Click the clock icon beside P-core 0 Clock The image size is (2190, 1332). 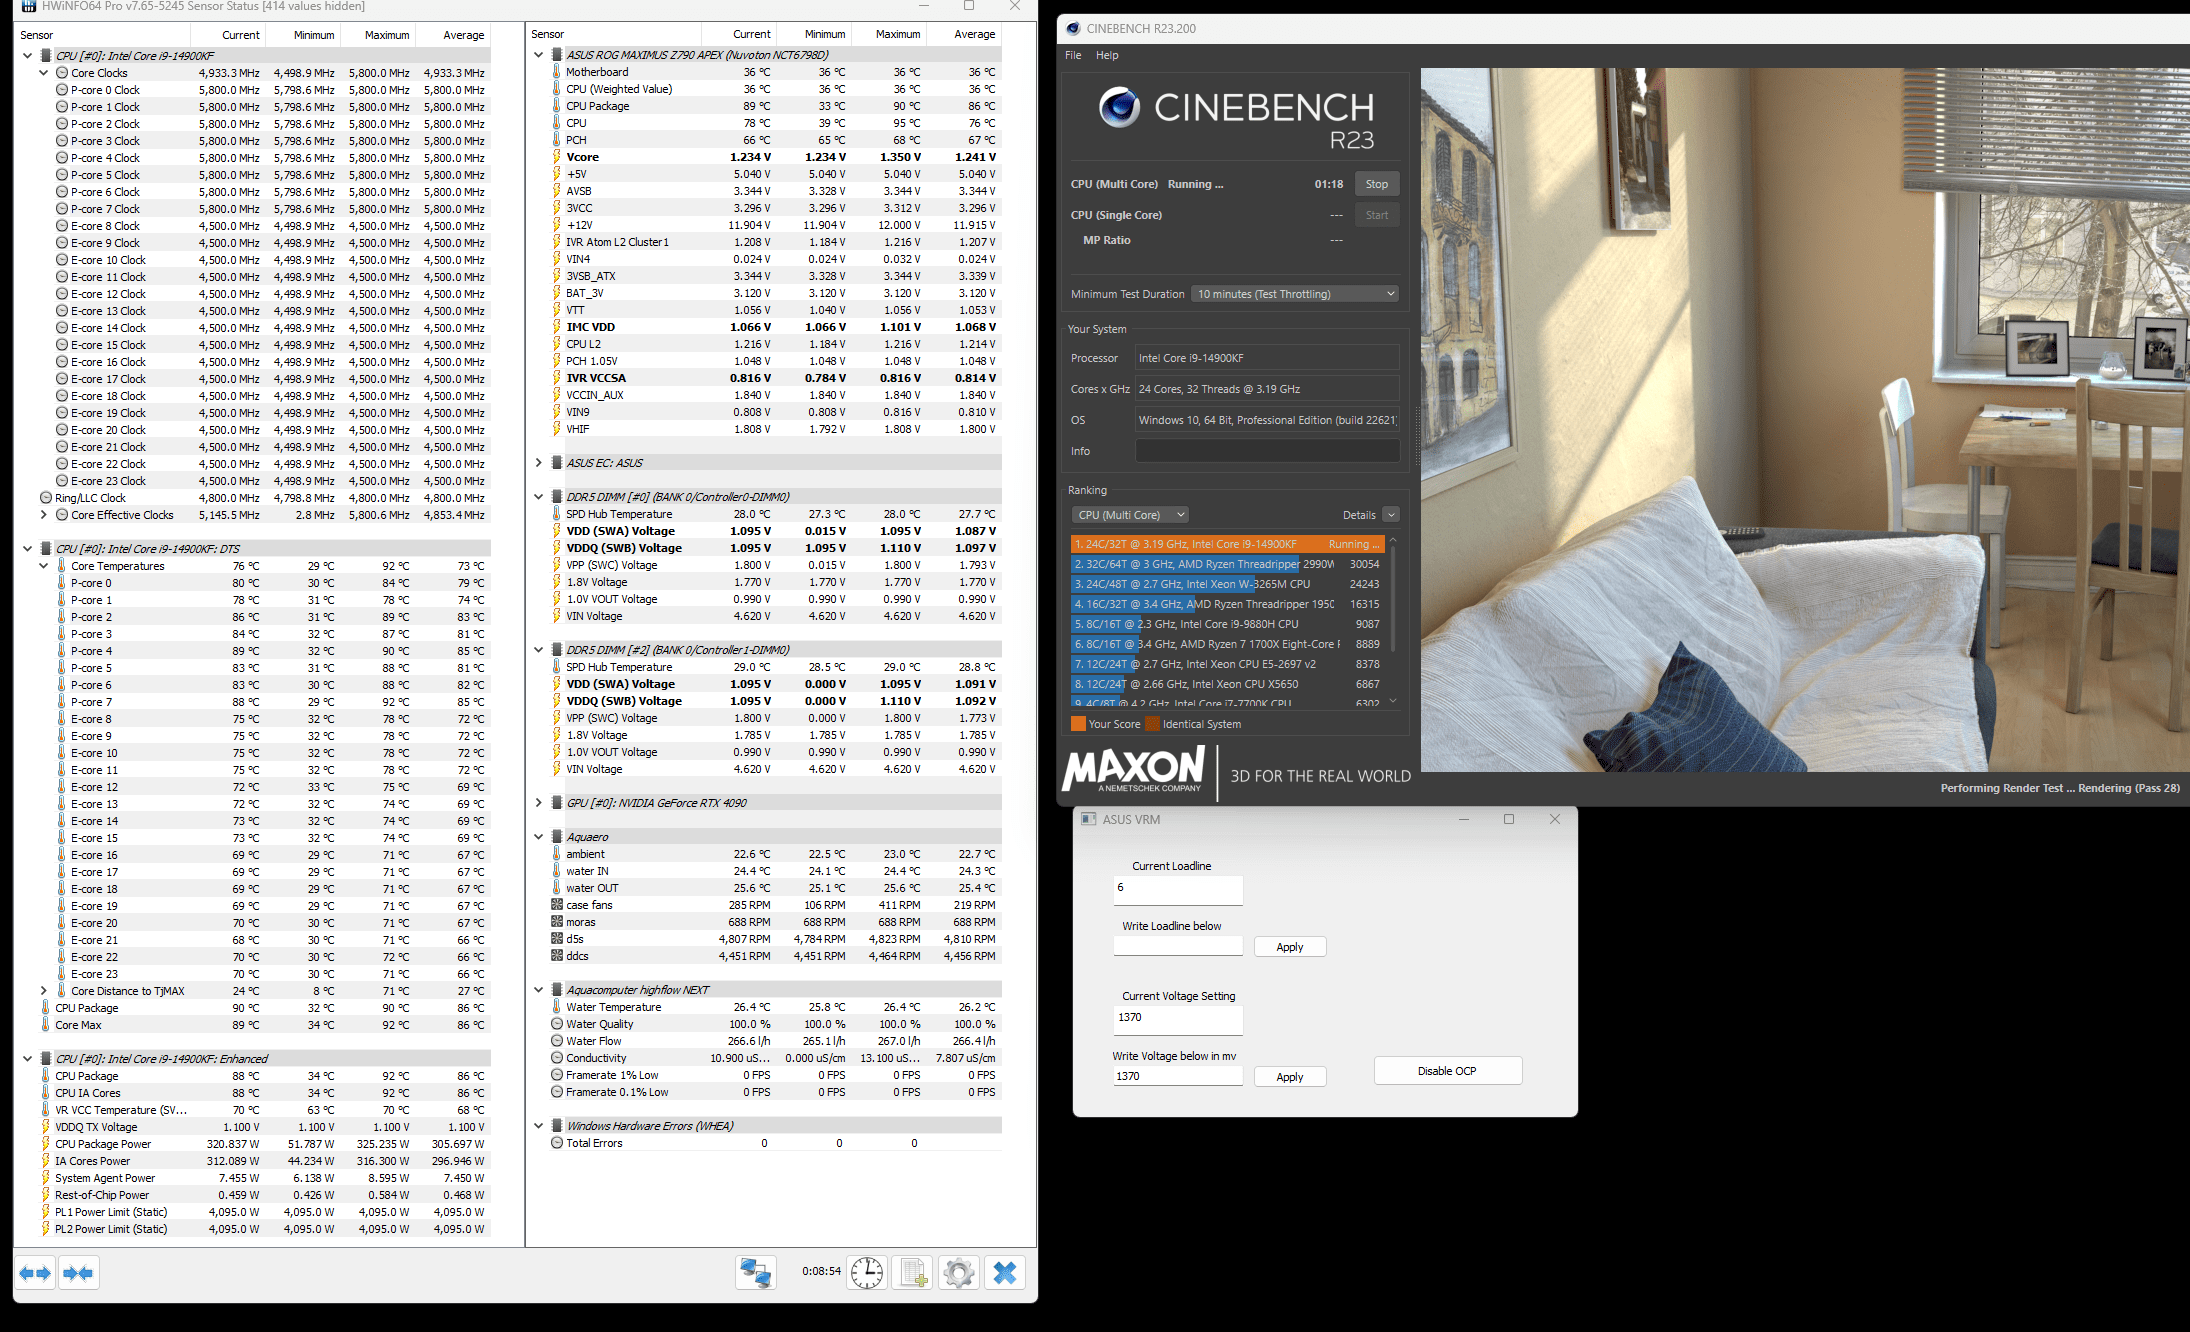pyautogui.click(x=62, y=90)
